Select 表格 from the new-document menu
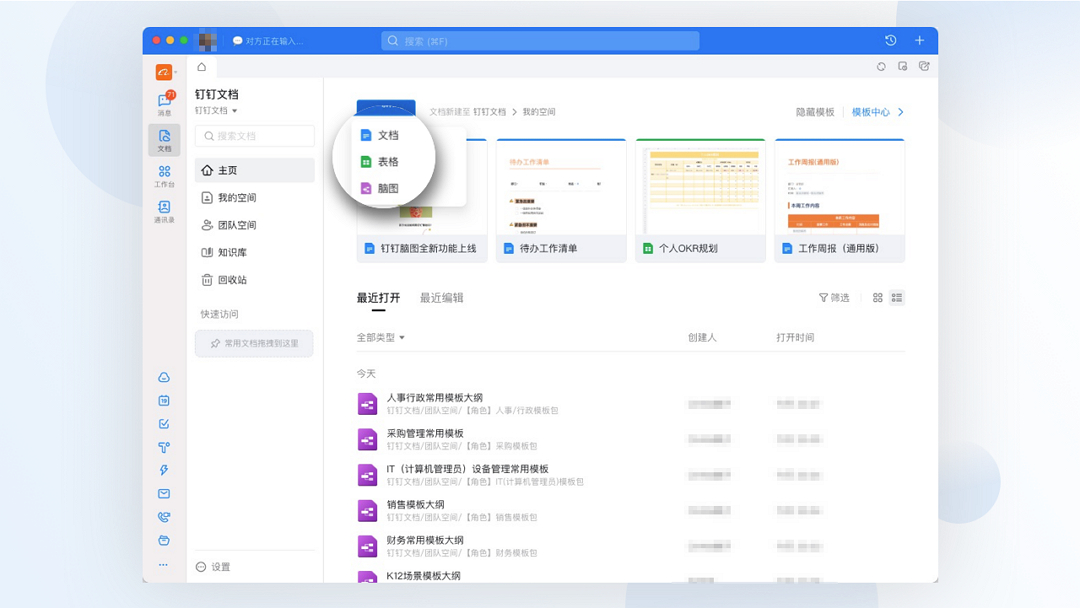Image resolution: width=1080 pixels, height=608 pixels. [387, 162]
